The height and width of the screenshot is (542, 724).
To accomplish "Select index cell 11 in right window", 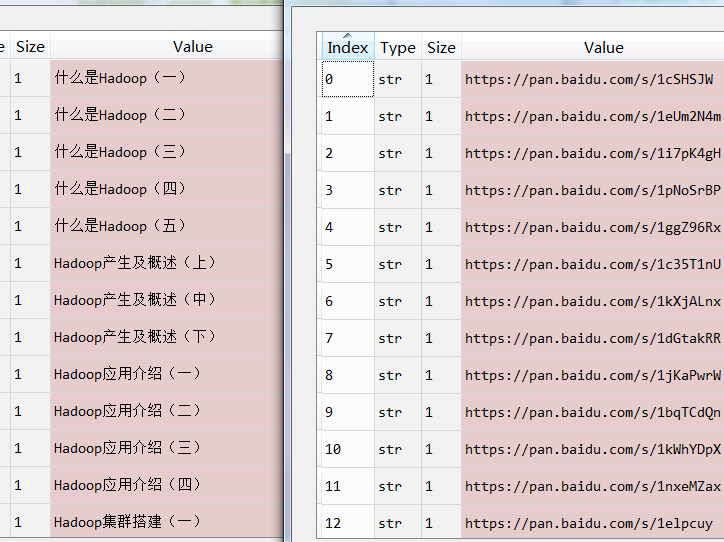I will pyautogui.click(x=348, y=485).
